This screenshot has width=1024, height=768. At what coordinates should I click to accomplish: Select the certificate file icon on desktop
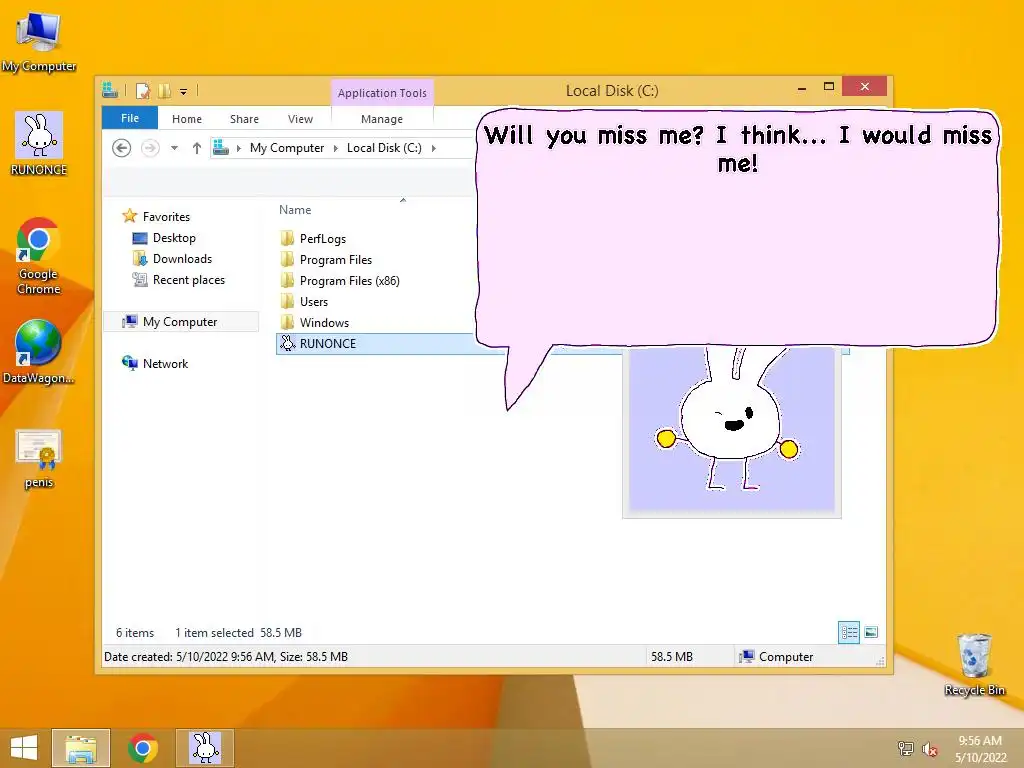(39, 458)
